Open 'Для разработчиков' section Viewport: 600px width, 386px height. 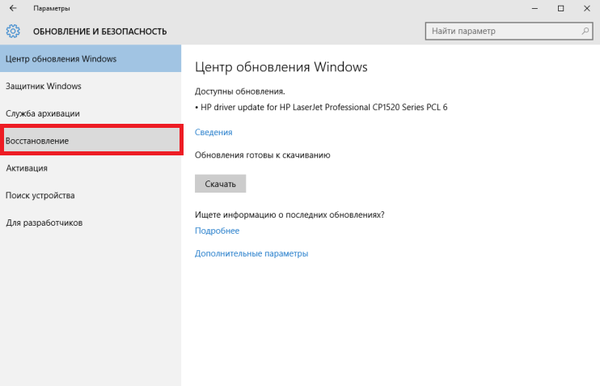pyautogui.click(x=90, y=223)
